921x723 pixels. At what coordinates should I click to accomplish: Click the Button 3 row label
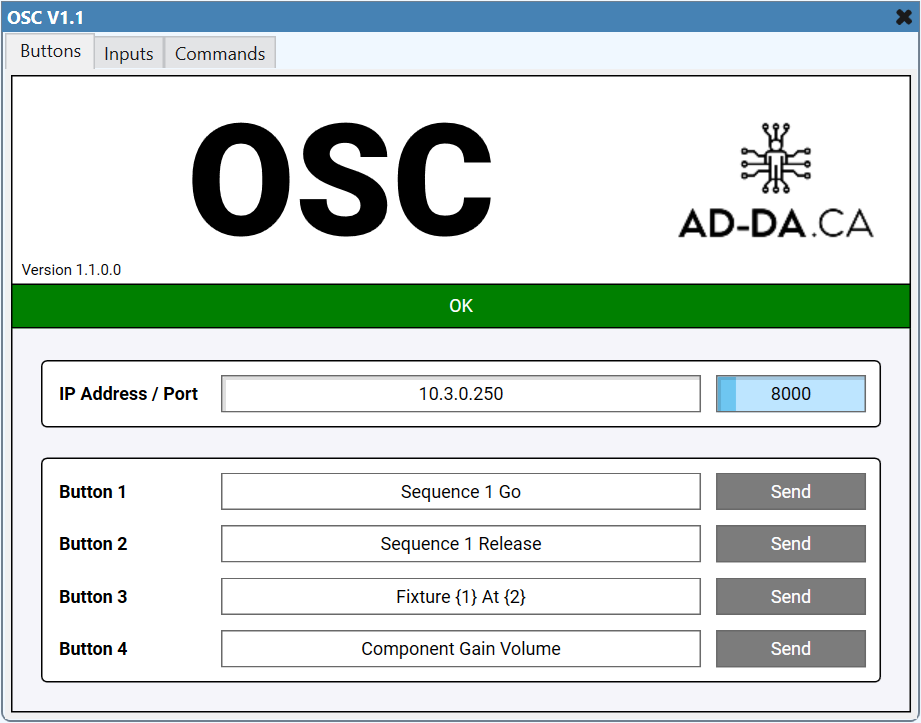(92, 596)
